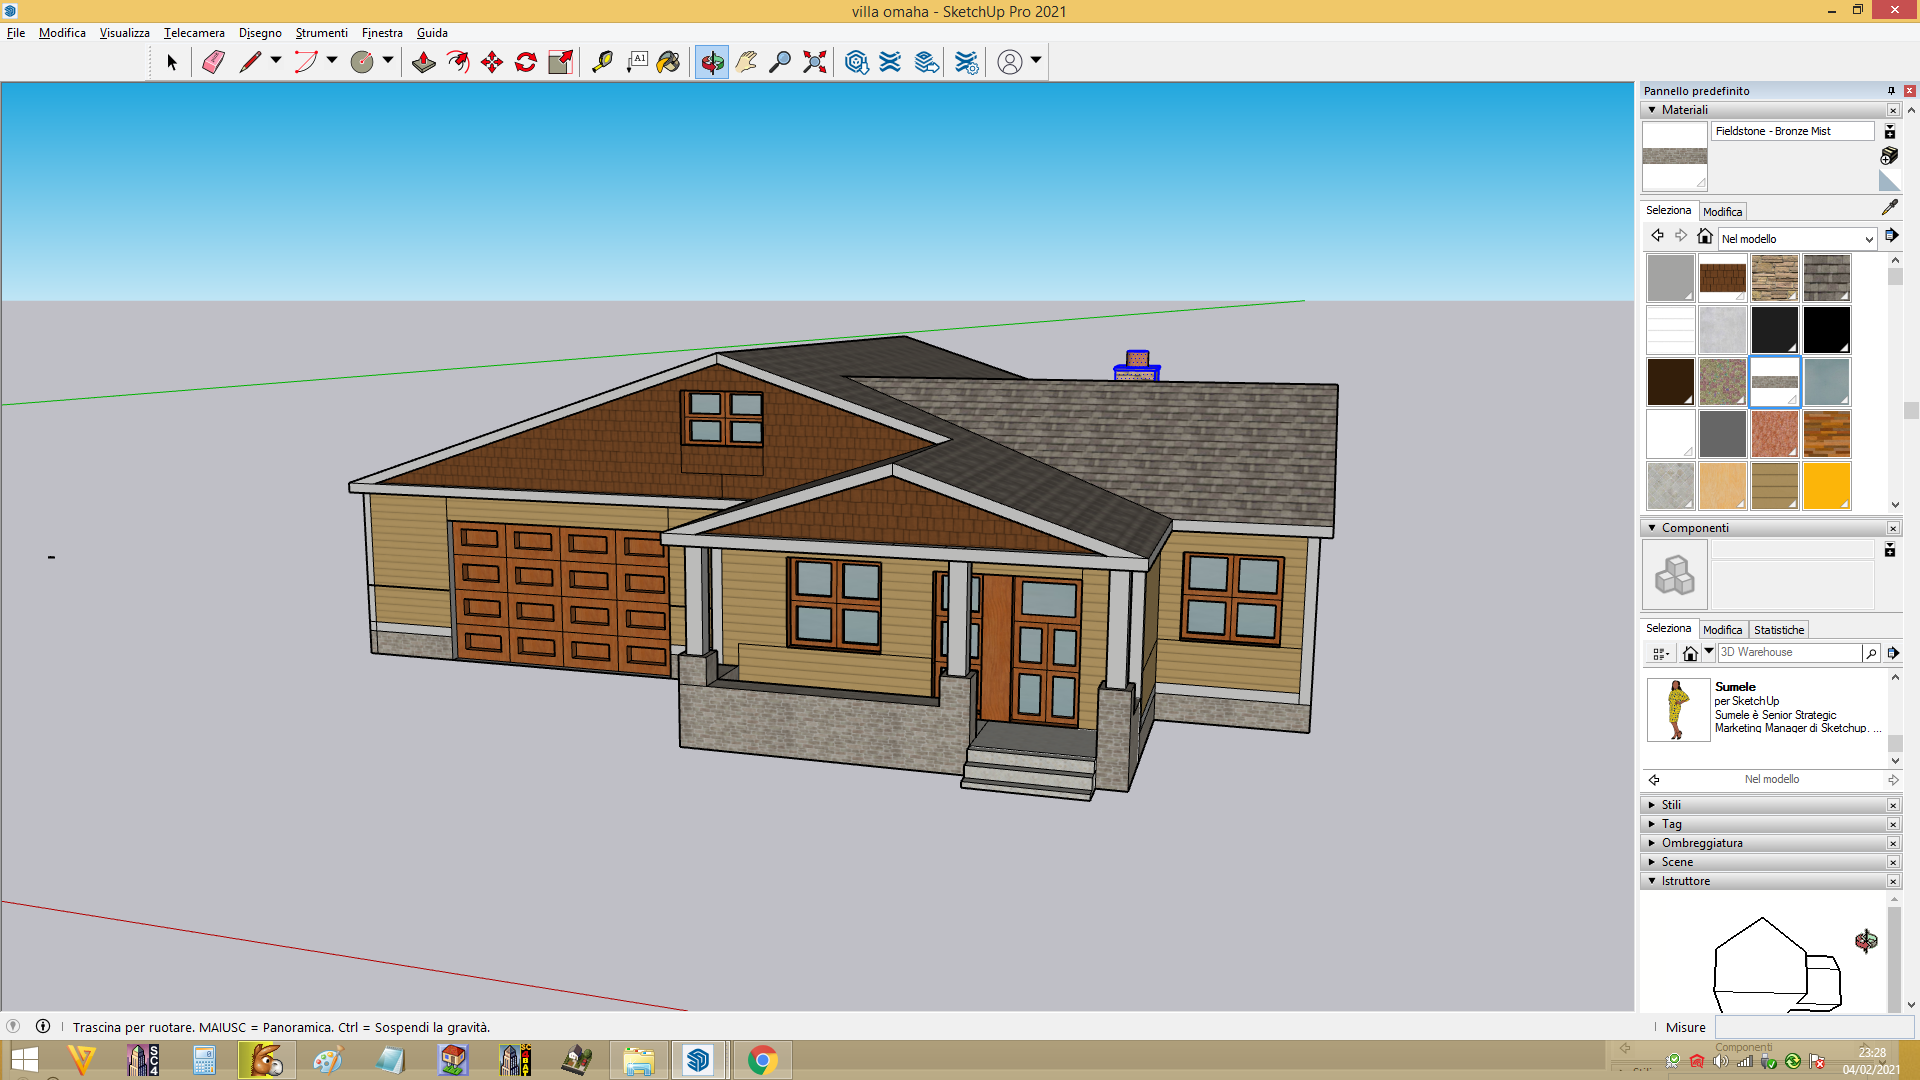Image resolution: width=1920 pixels, height=1080 pixels.
Task: Open the Disegno menu
Action: click(260, 33)
